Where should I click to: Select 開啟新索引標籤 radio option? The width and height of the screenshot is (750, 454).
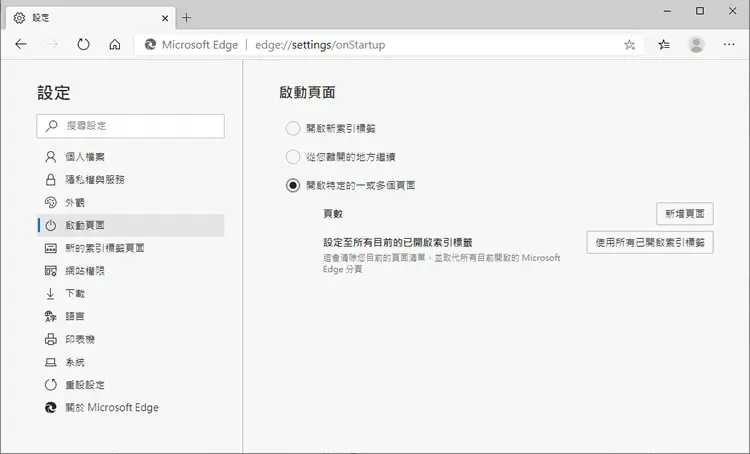coord(293,128)
